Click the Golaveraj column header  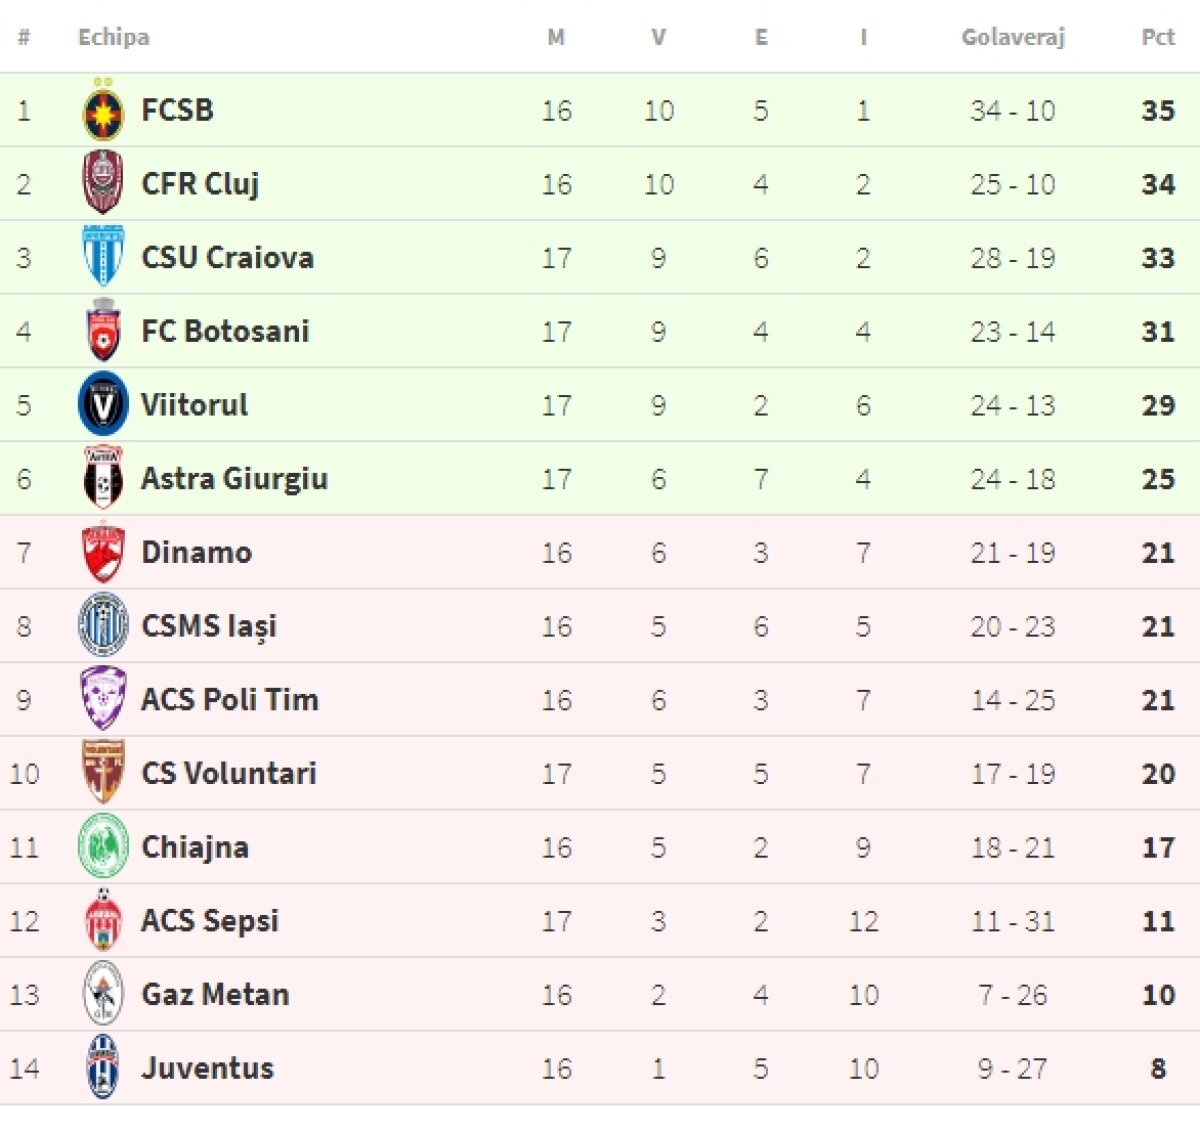click(x=1012, y=38)
